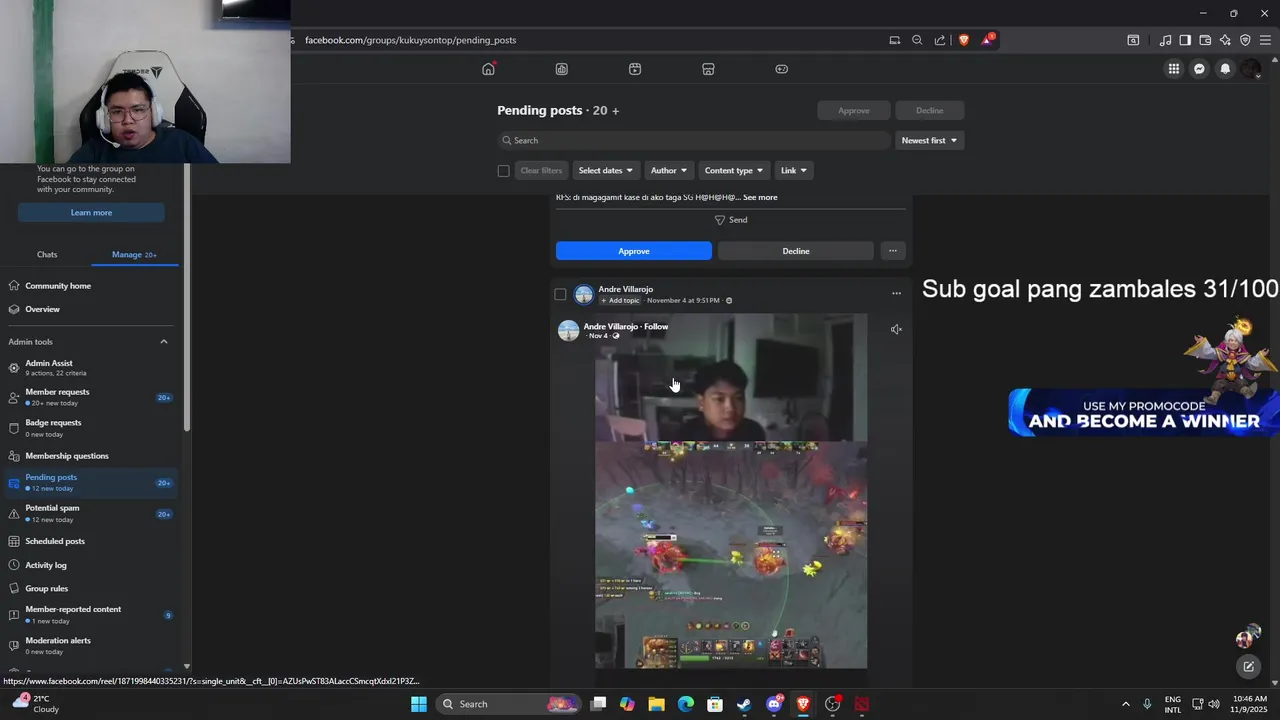This screenshot has width=1280, height=720.
Task: Open Brave VPN shield icon
Action: (1245, 40)
